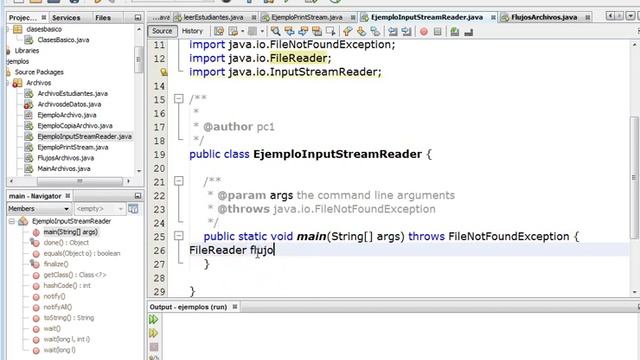Toggle Rectangular Selection toolbar icon
This screenshot has width=640, height=360.
[x=331, y=31]
